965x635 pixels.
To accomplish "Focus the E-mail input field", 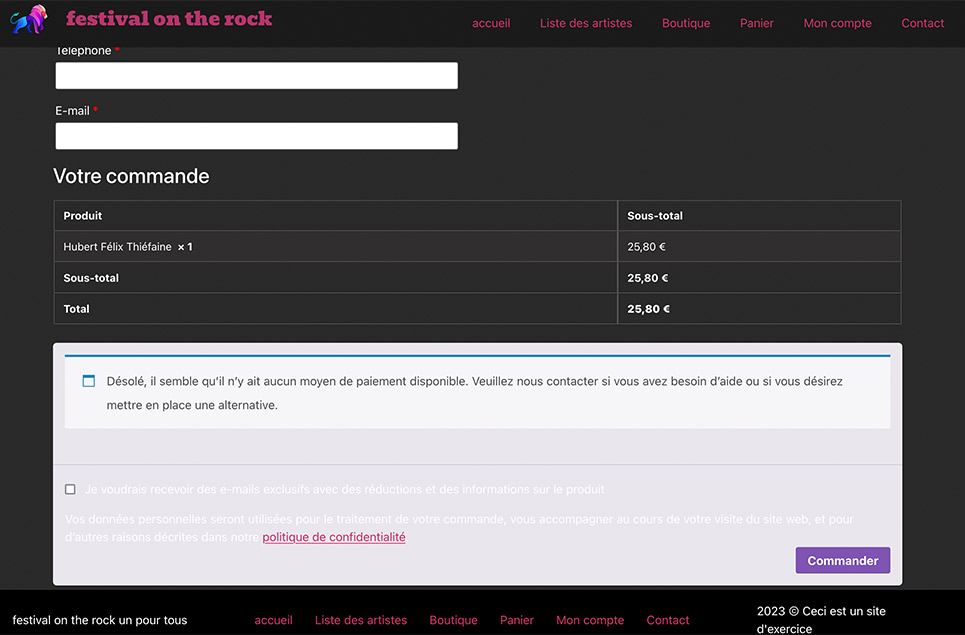I will pos(257,135).
